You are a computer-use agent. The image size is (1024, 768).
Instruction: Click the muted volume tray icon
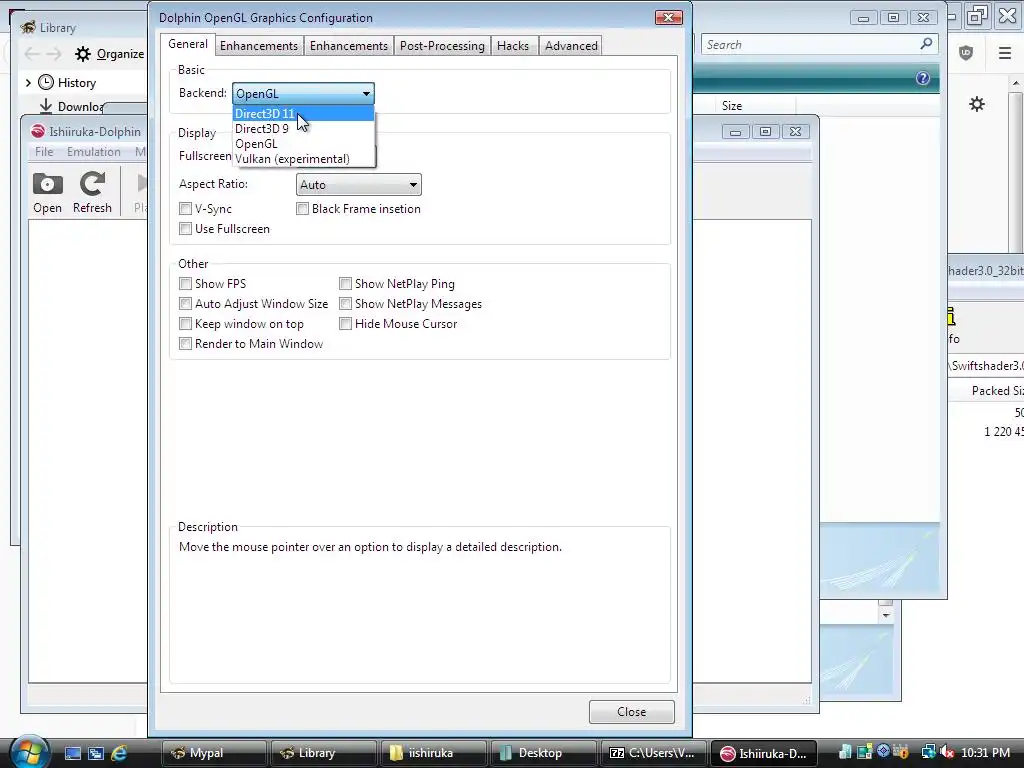(946, 753)
